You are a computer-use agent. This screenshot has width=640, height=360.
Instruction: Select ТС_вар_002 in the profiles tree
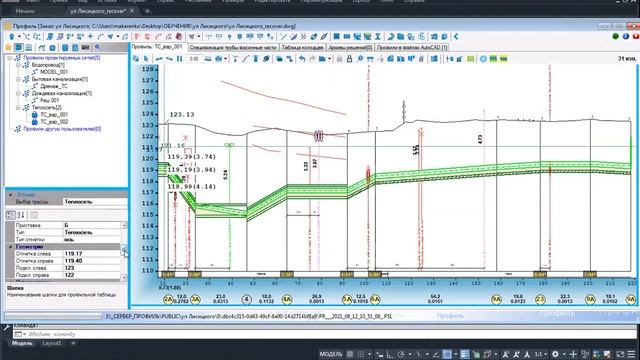coord(54,122)
